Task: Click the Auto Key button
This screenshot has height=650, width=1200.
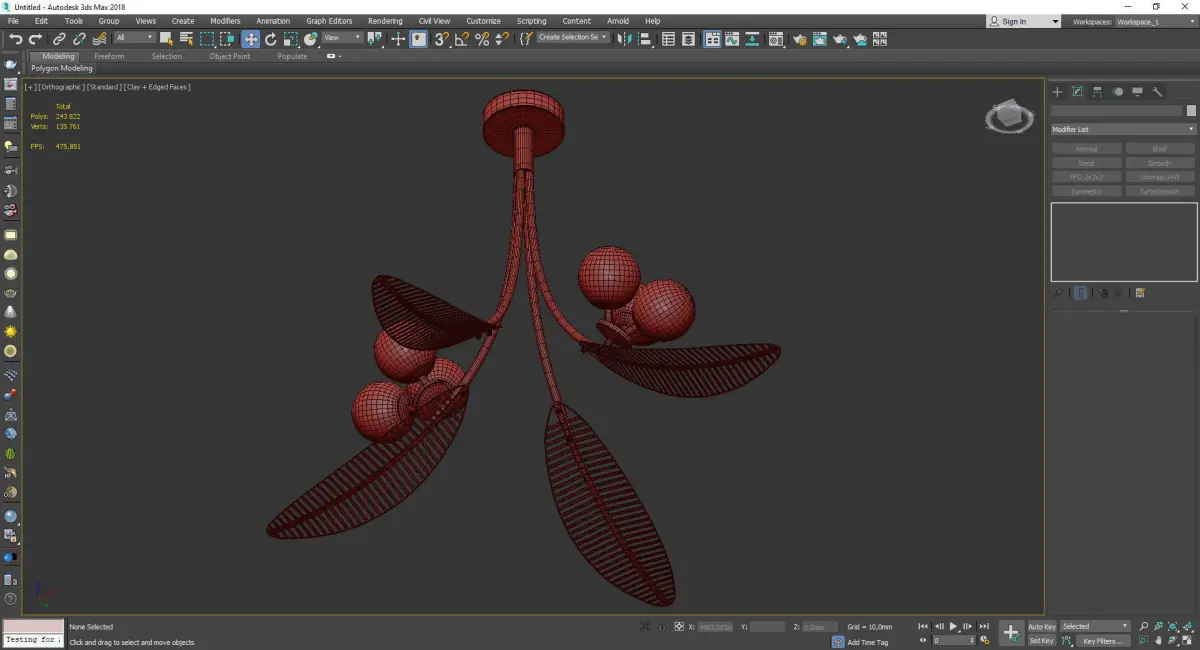Action: point(1042,626)
